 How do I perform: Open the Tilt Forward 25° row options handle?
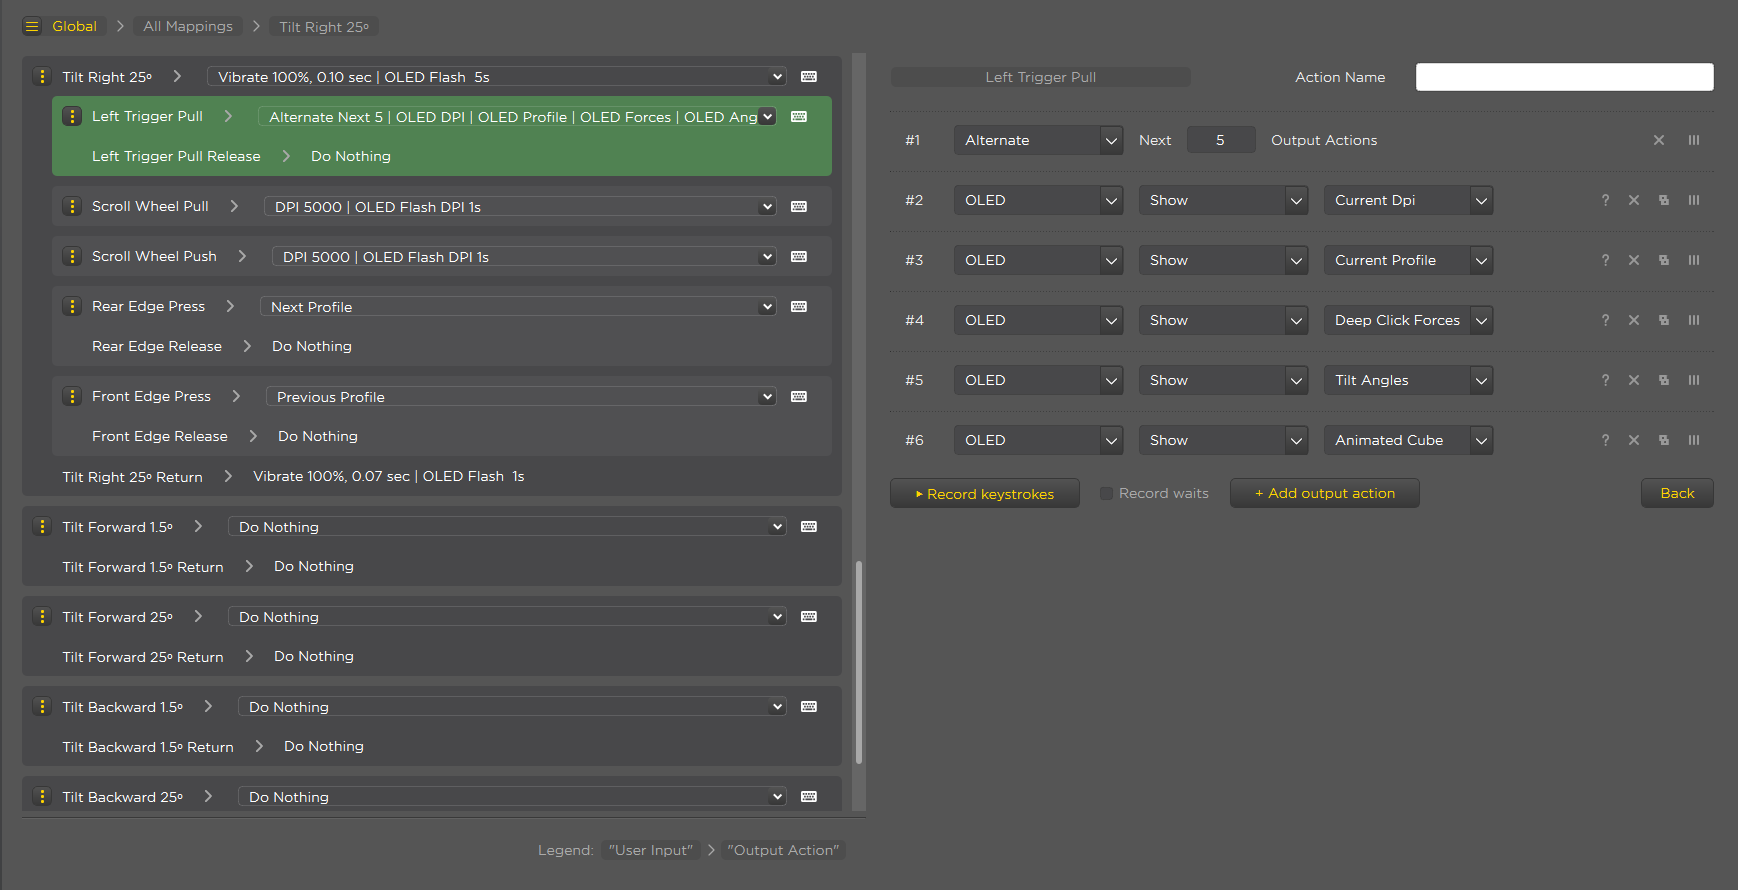coord(42,616)
